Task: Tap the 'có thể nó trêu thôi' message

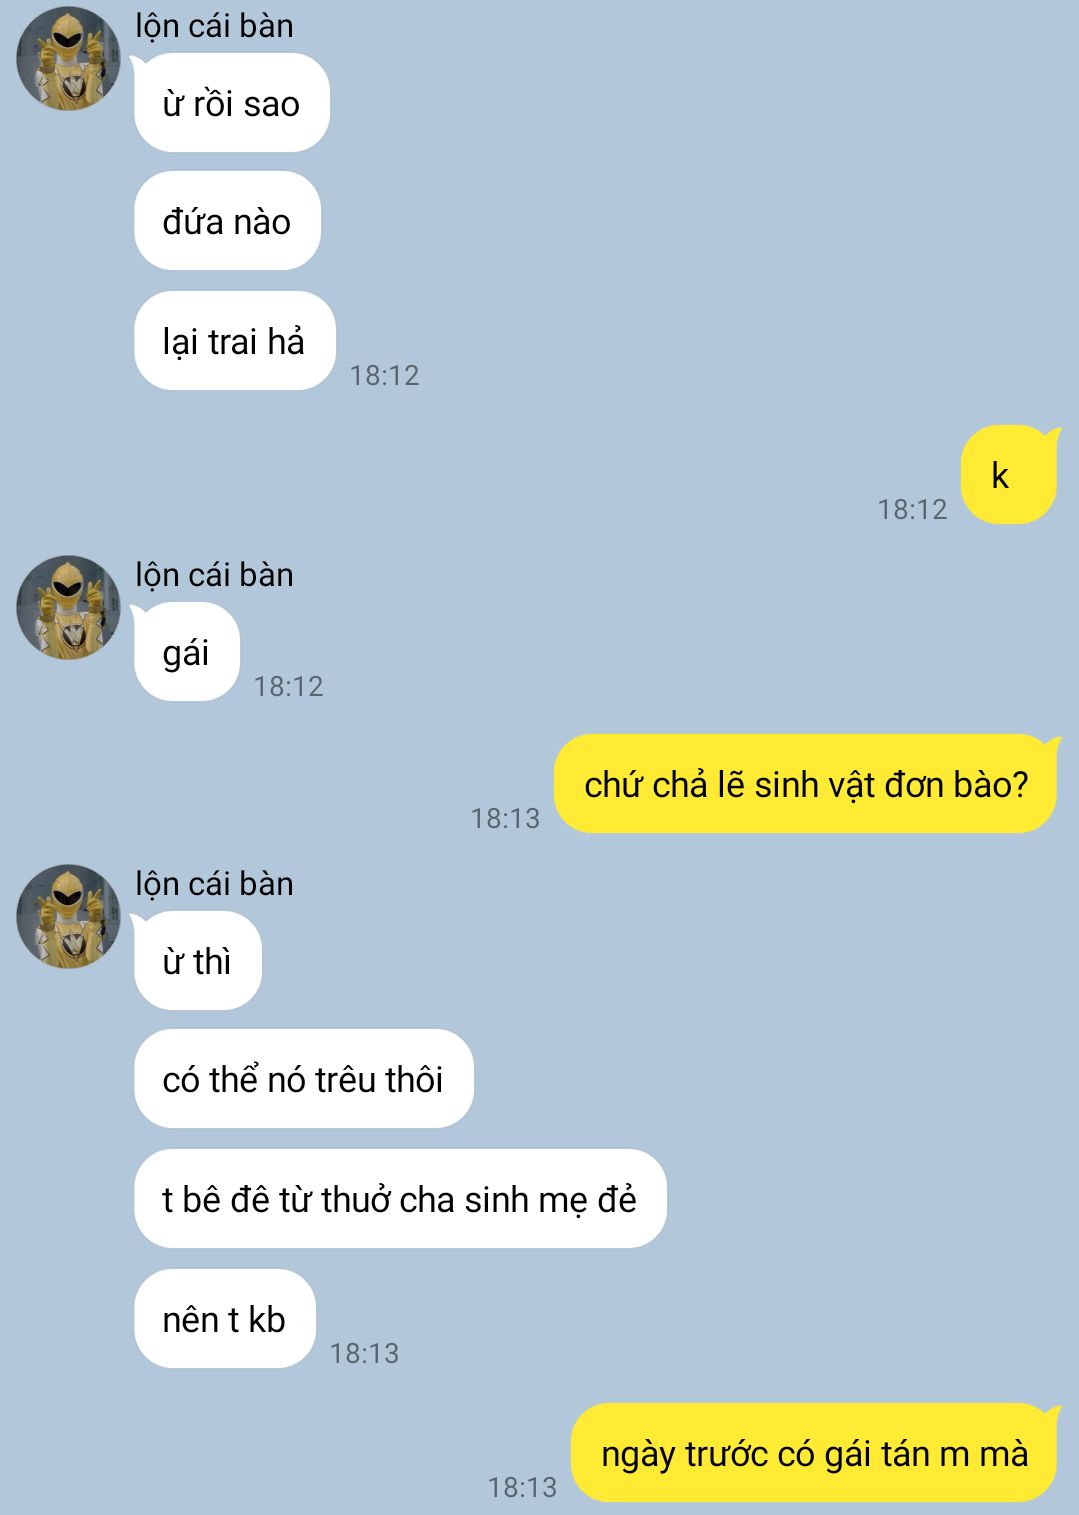Action: click(x=303, y=1079)
